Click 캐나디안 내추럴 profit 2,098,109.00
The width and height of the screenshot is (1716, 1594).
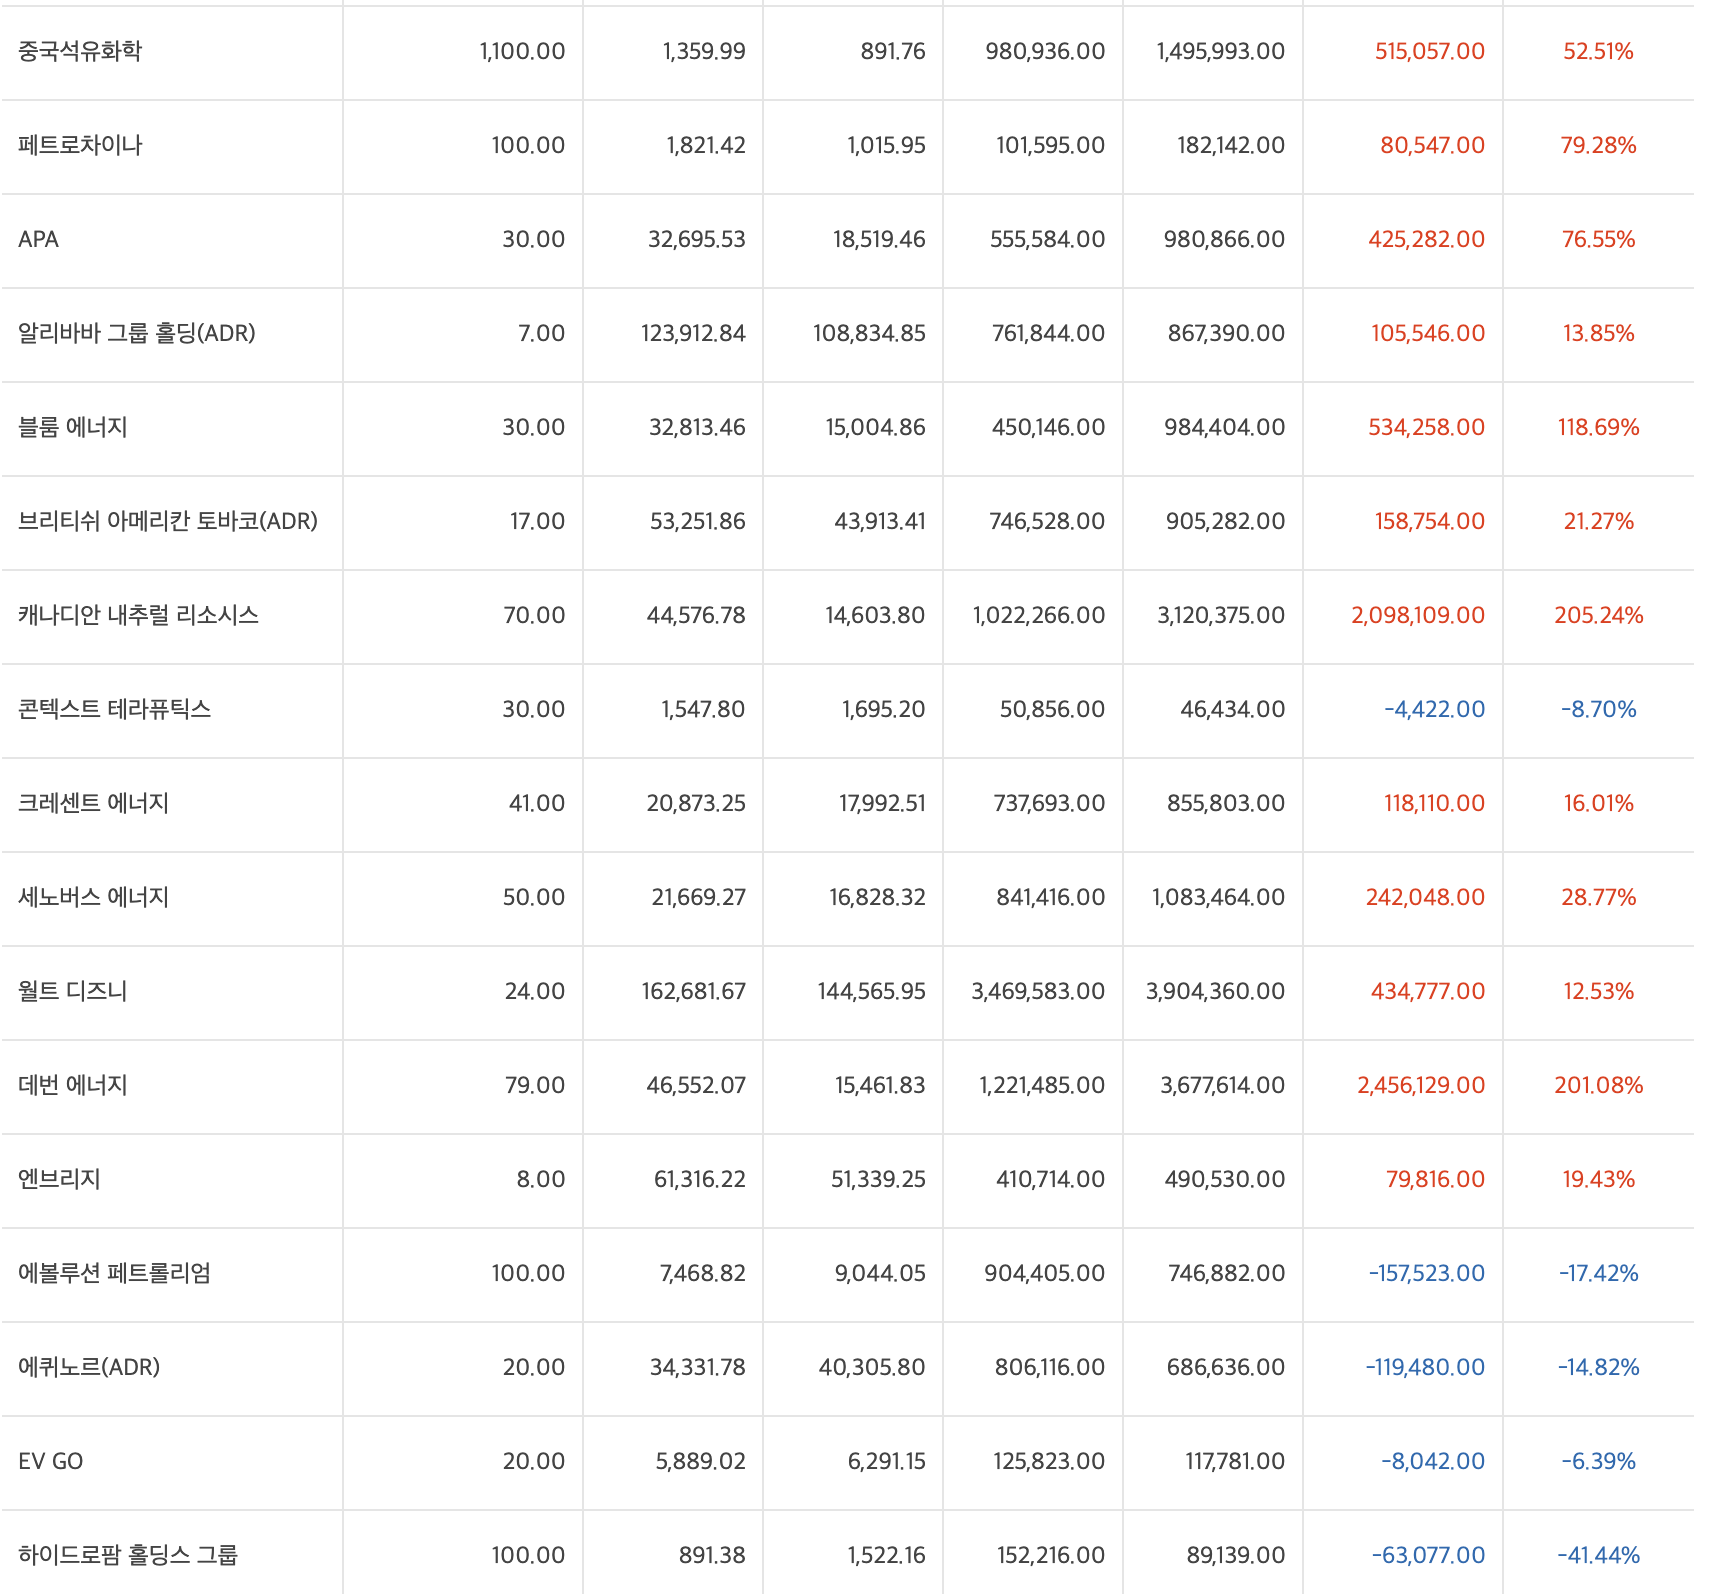click(1418, 615)
